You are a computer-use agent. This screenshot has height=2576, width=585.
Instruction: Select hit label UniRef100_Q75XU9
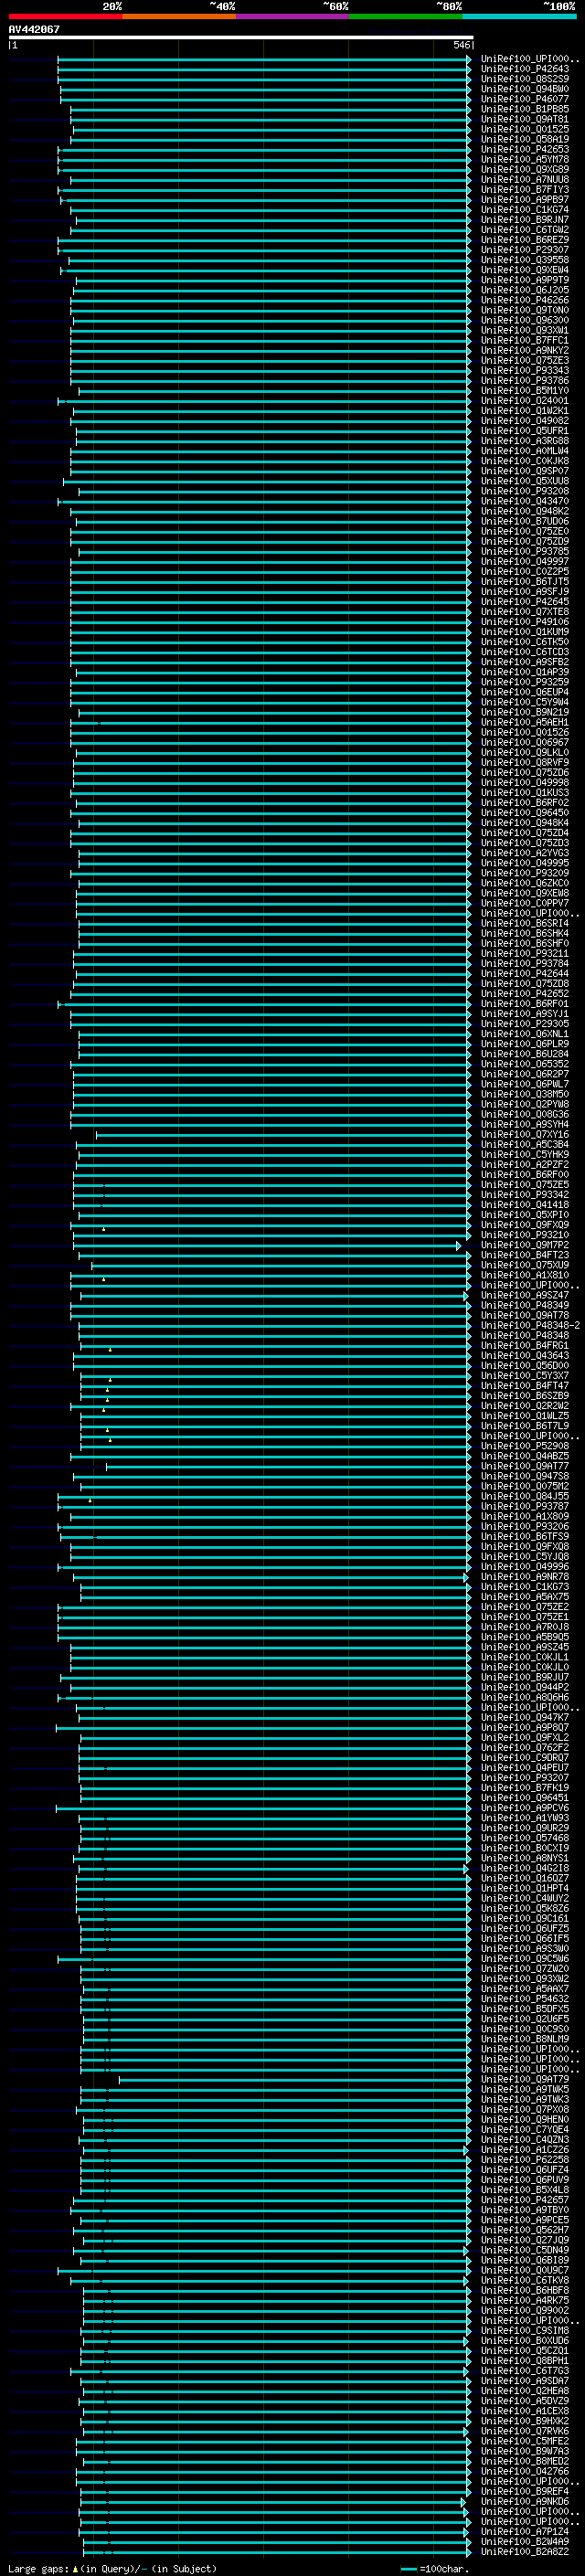point(525,1265)
